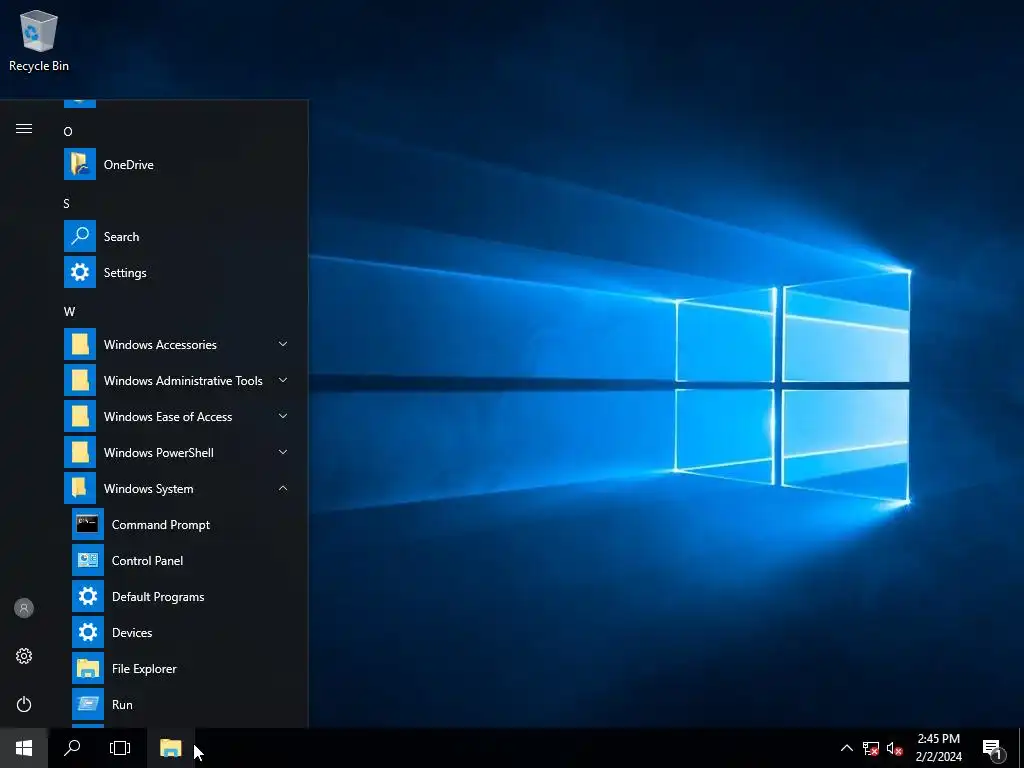Image resolution: width=1024 pixels, height=768 pixels.
Task: Click the Windows PowerShell folder icon
Action: pyautogui.click(x=80, y=452)
